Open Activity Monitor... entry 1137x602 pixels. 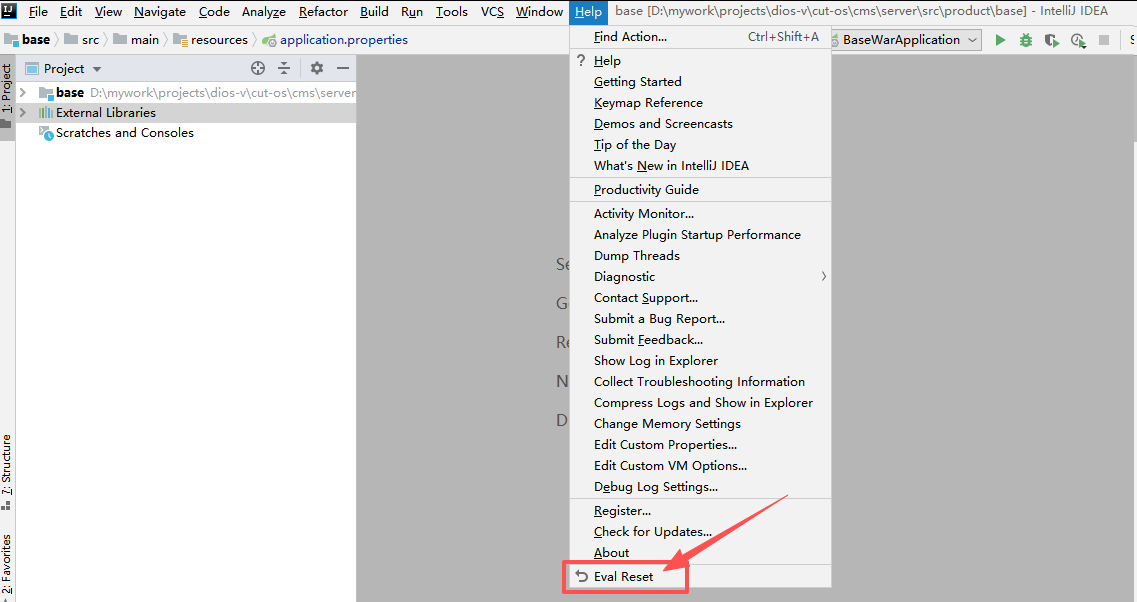pyautogui.click(x=700, y=214)
